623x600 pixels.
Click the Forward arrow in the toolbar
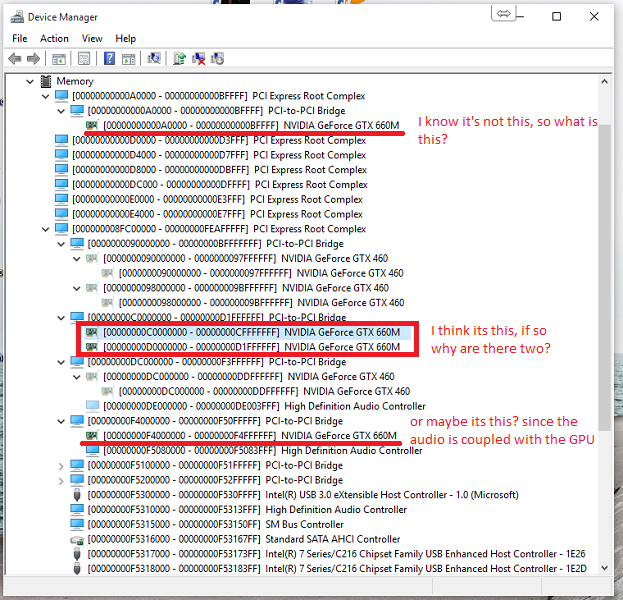(33, 59)
